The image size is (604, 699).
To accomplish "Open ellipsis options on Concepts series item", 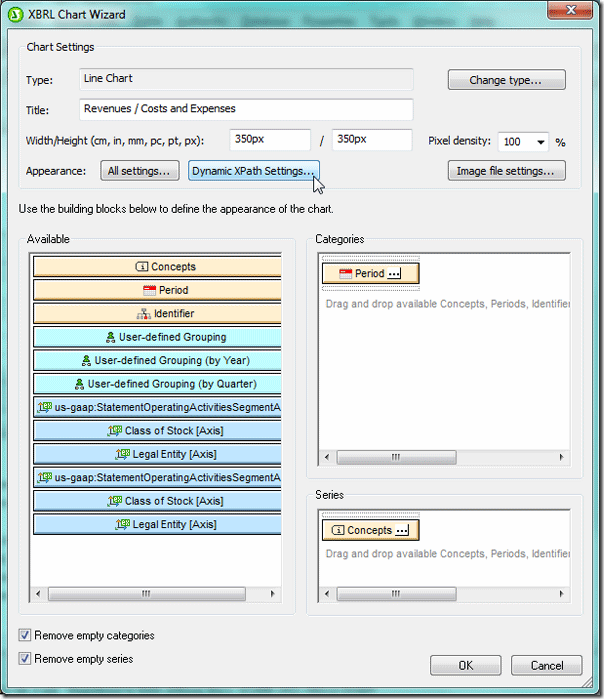I will coord(402,530).
